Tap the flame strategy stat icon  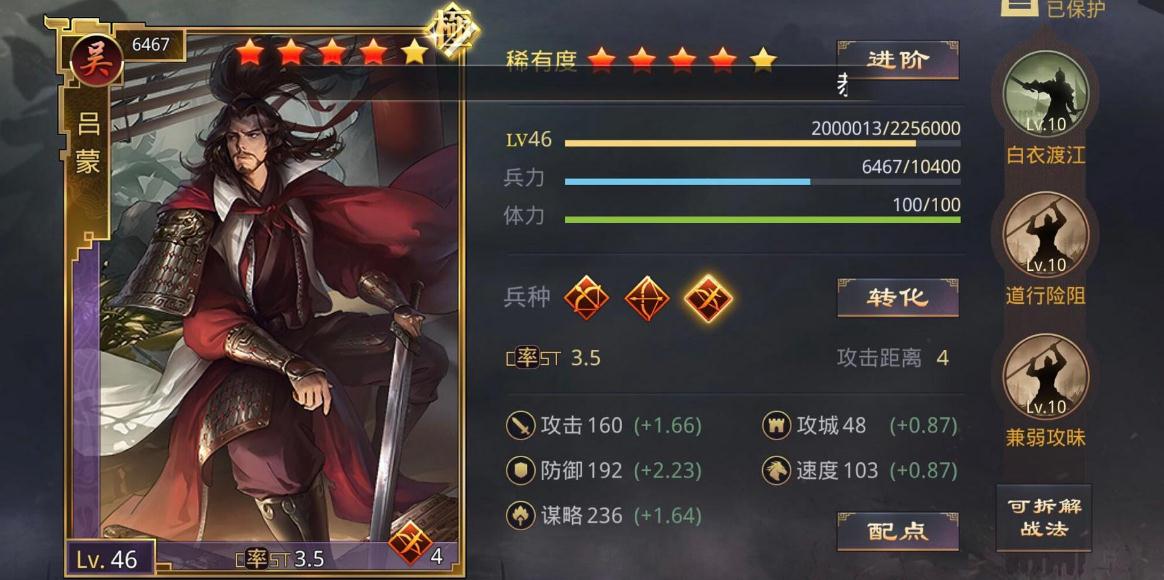tap(521, 515)
